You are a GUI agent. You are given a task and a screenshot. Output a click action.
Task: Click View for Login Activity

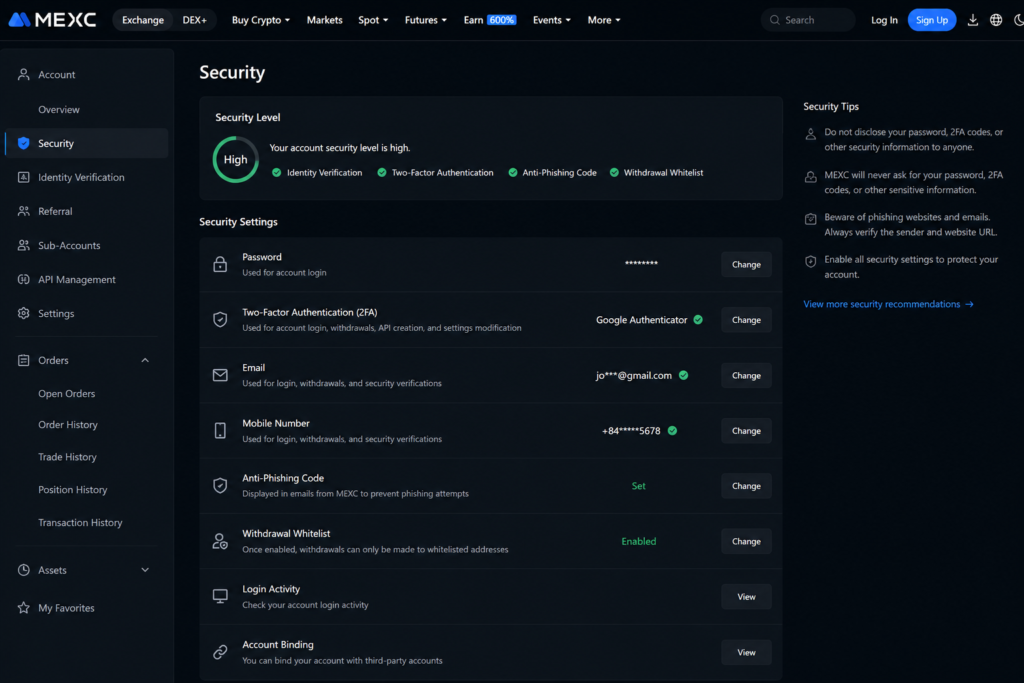click(746, 597)
